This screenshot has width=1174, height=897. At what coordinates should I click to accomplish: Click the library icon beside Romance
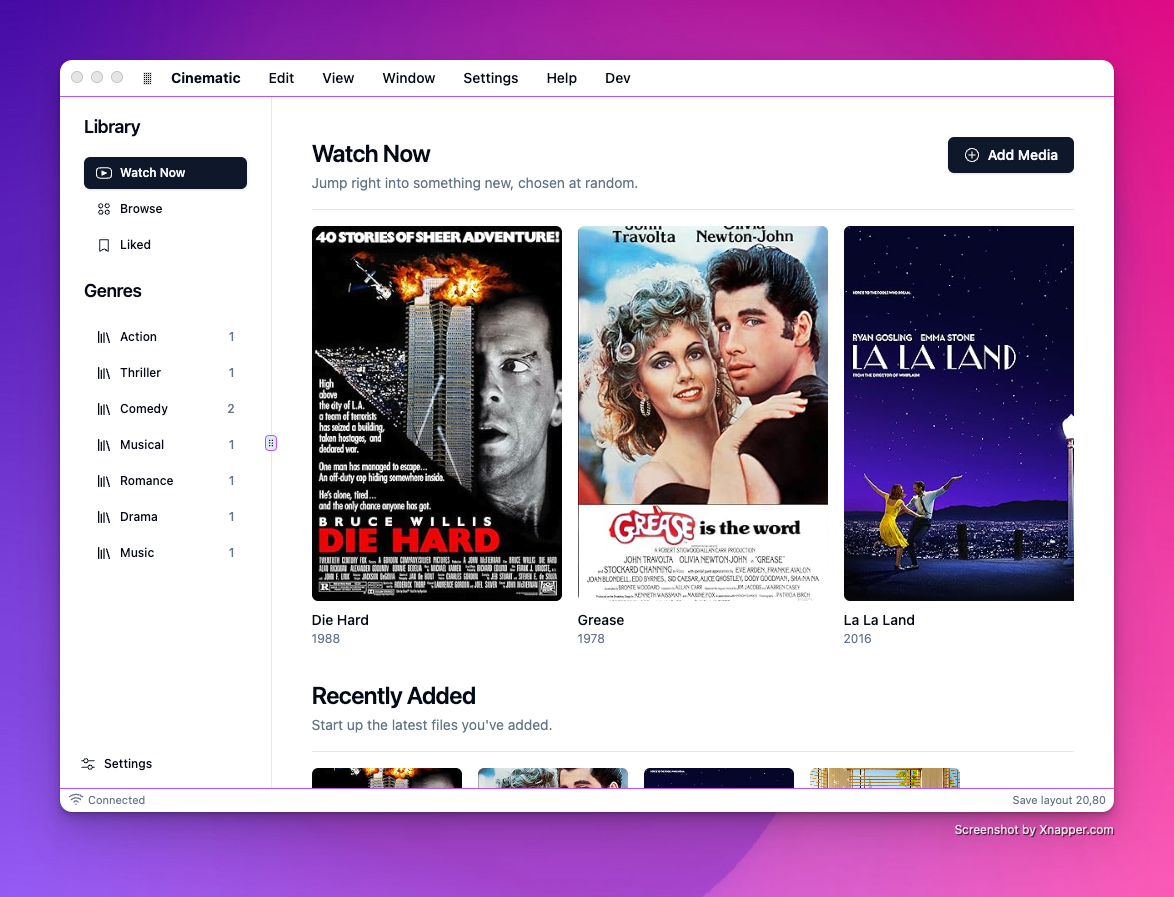(x=104, y=481)
